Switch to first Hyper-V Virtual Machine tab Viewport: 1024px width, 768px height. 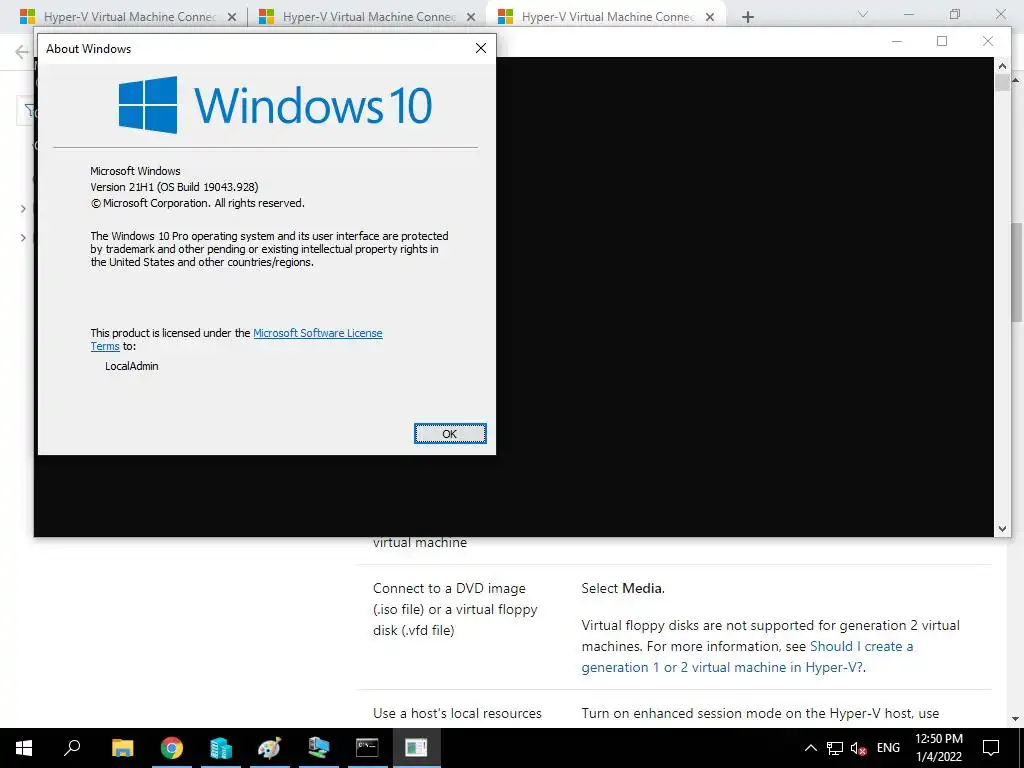pos(129,17)
